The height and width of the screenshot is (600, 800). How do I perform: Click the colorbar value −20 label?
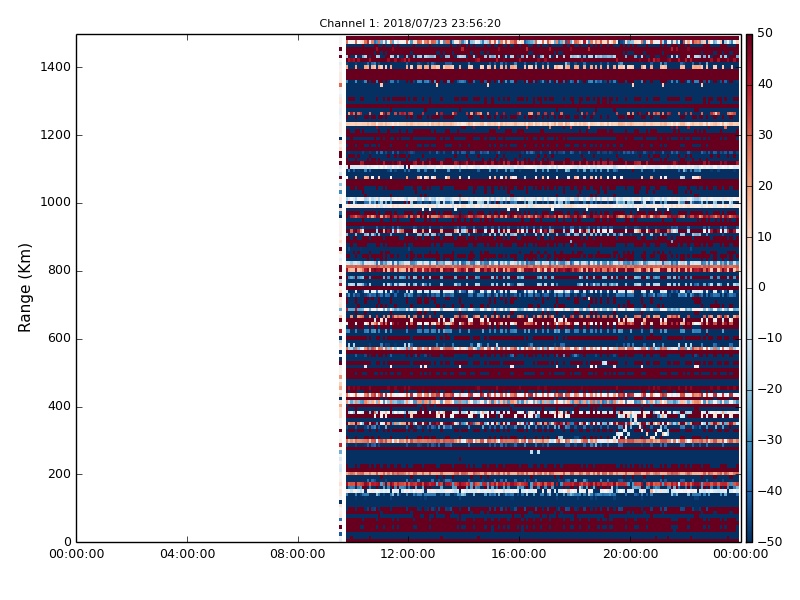[x=769, y=389]
